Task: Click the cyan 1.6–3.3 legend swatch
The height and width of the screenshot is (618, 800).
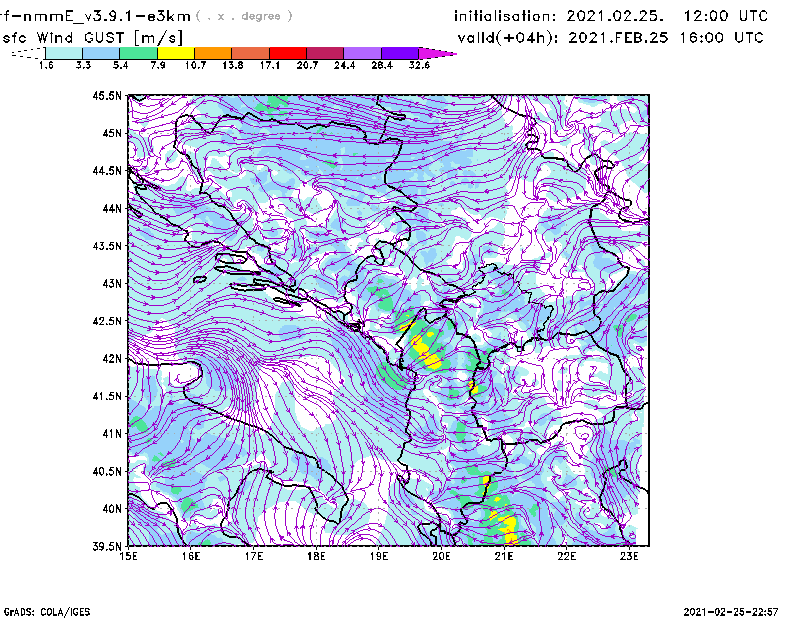Action: pyautogui.click(x=64, y=53)
